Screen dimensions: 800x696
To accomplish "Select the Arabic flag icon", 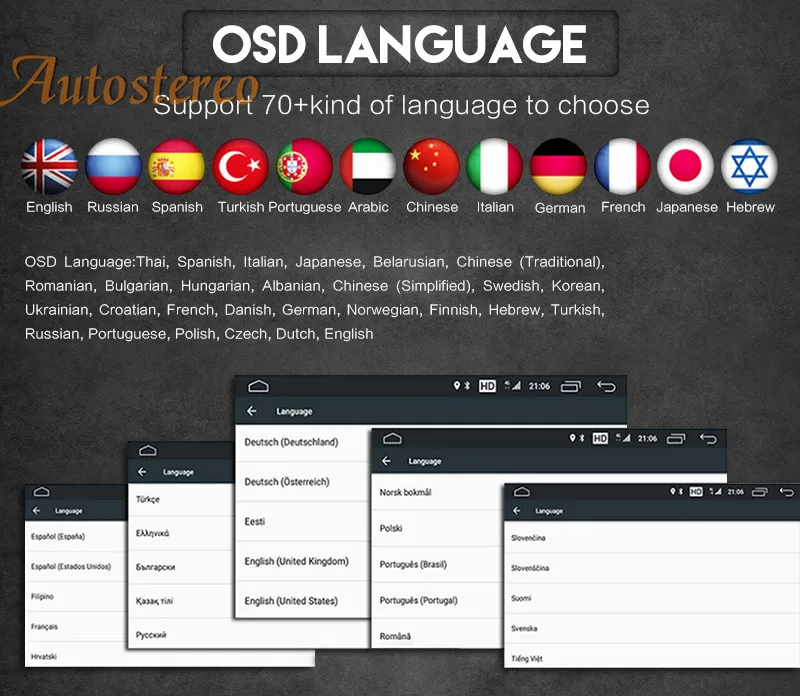I will click(368, 166).
